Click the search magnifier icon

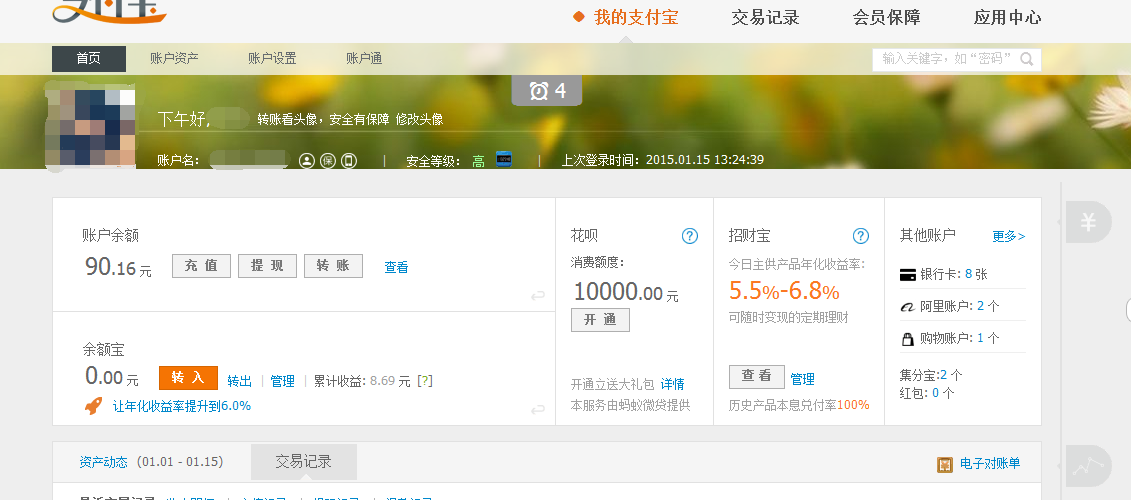click(1027, 59)
